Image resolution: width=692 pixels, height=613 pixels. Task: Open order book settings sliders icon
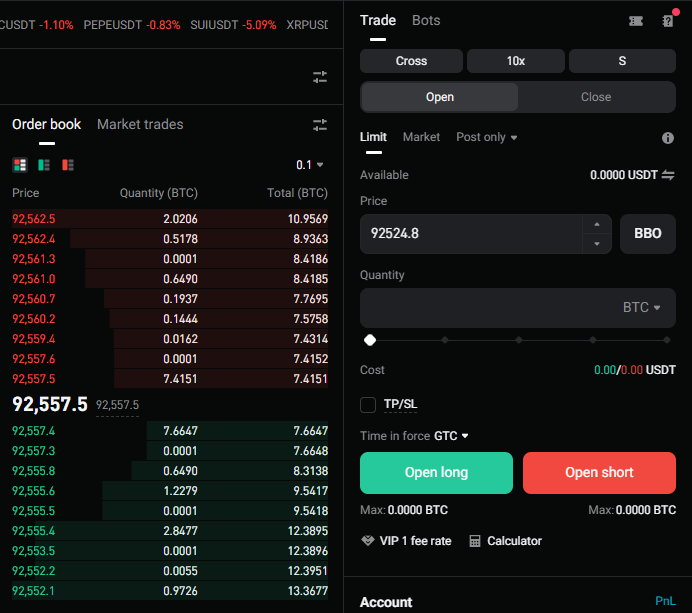click(320, 125)
